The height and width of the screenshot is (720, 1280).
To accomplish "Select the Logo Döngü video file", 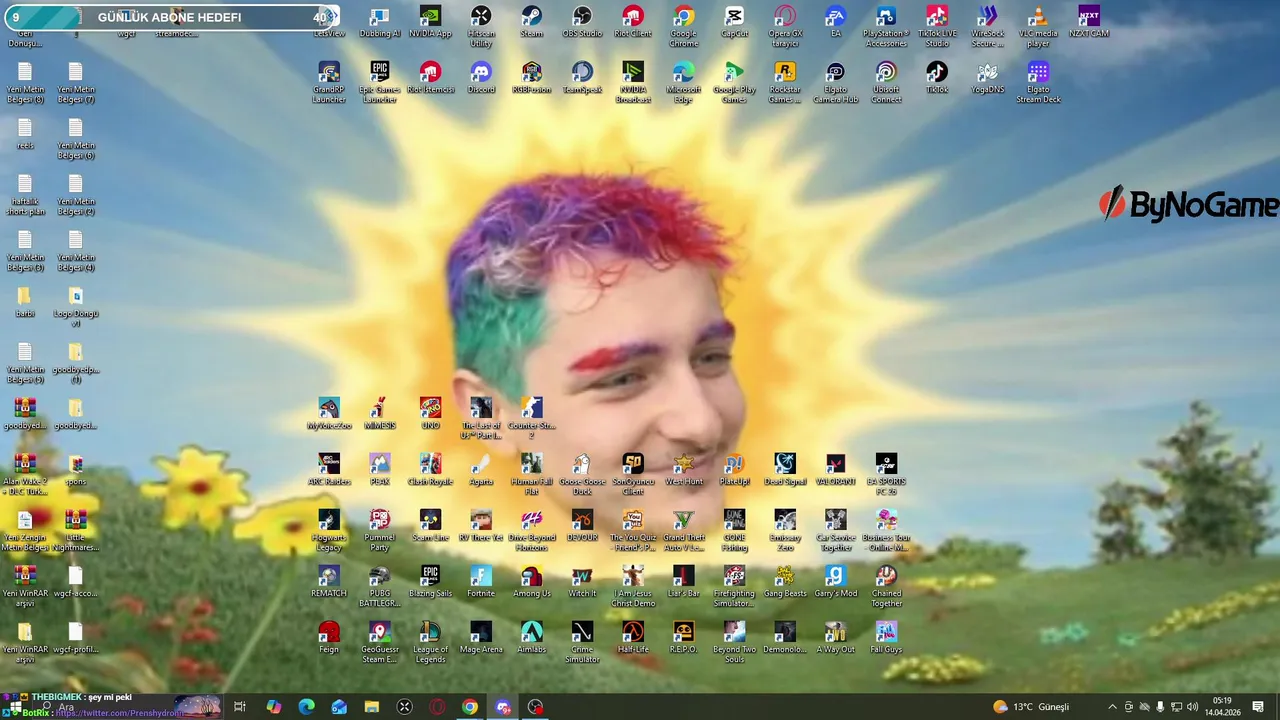I will [75, 307].
